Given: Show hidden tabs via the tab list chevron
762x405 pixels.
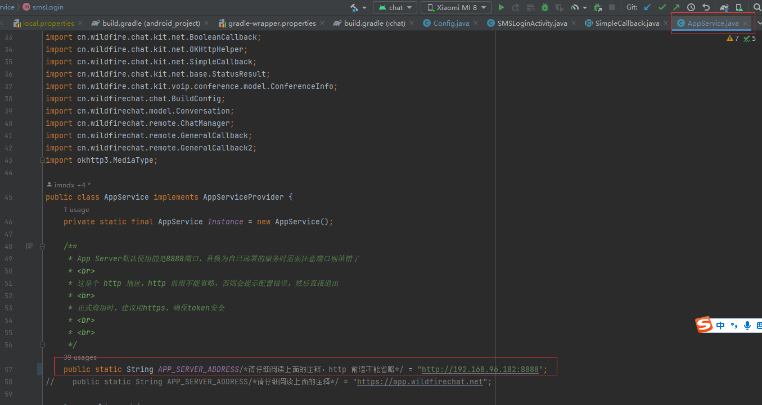Looking at the screenshot, I should click(x=759, y=23).
